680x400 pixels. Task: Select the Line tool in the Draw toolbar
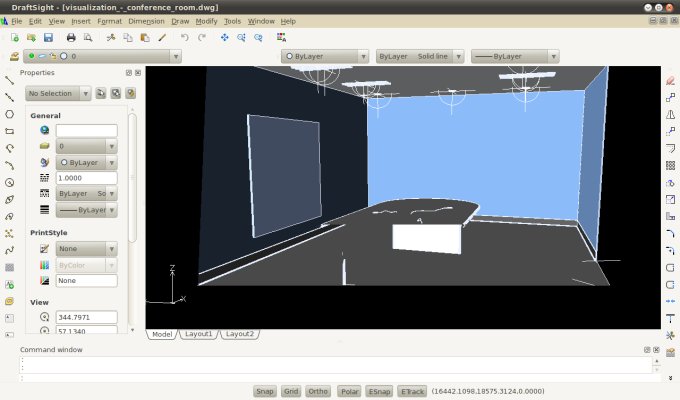9,80
